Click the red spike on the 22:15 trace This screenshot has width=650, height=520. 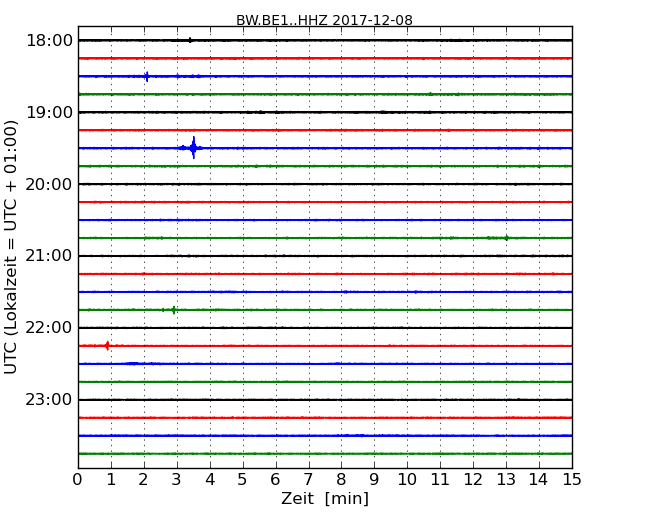pyautogui.click(x=107, y=345)
